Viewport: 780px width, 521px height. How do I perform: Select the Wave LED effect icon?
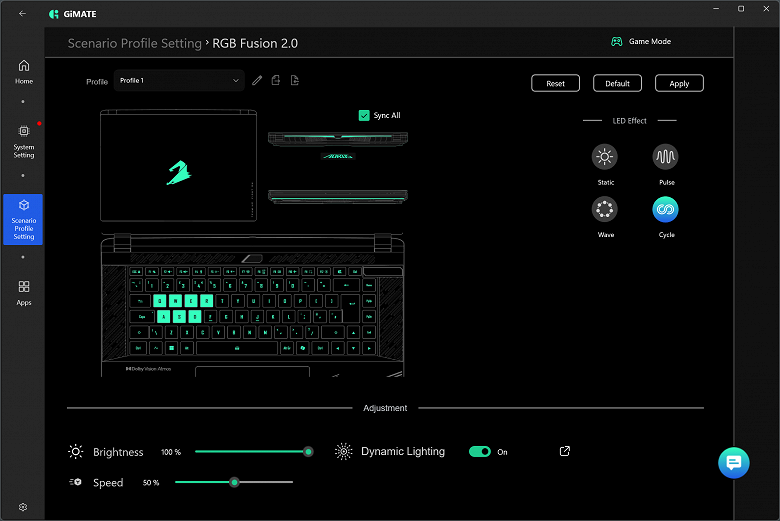(x=604, y=209)
